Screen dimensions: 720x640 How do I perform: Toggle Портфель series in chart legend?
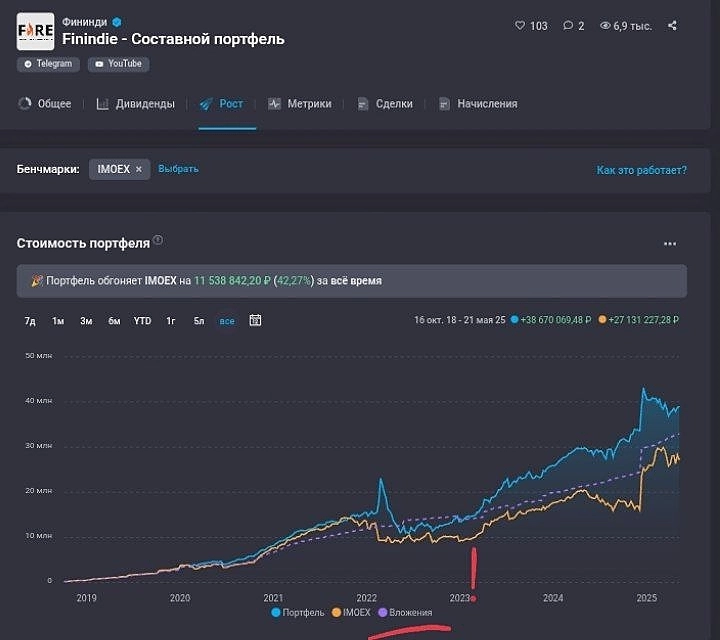tap(297, 612)
